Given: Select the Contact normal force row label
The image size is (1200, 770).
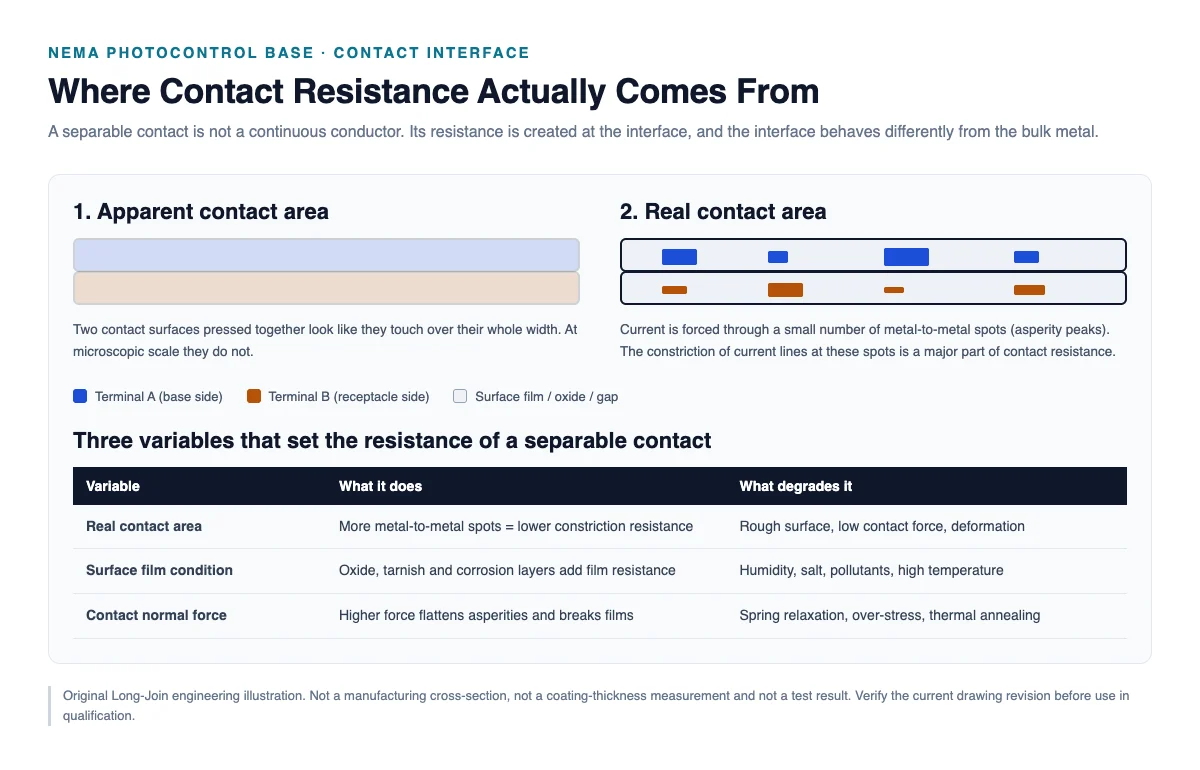Looking at the screenshot, I should (x=156, y=615).
